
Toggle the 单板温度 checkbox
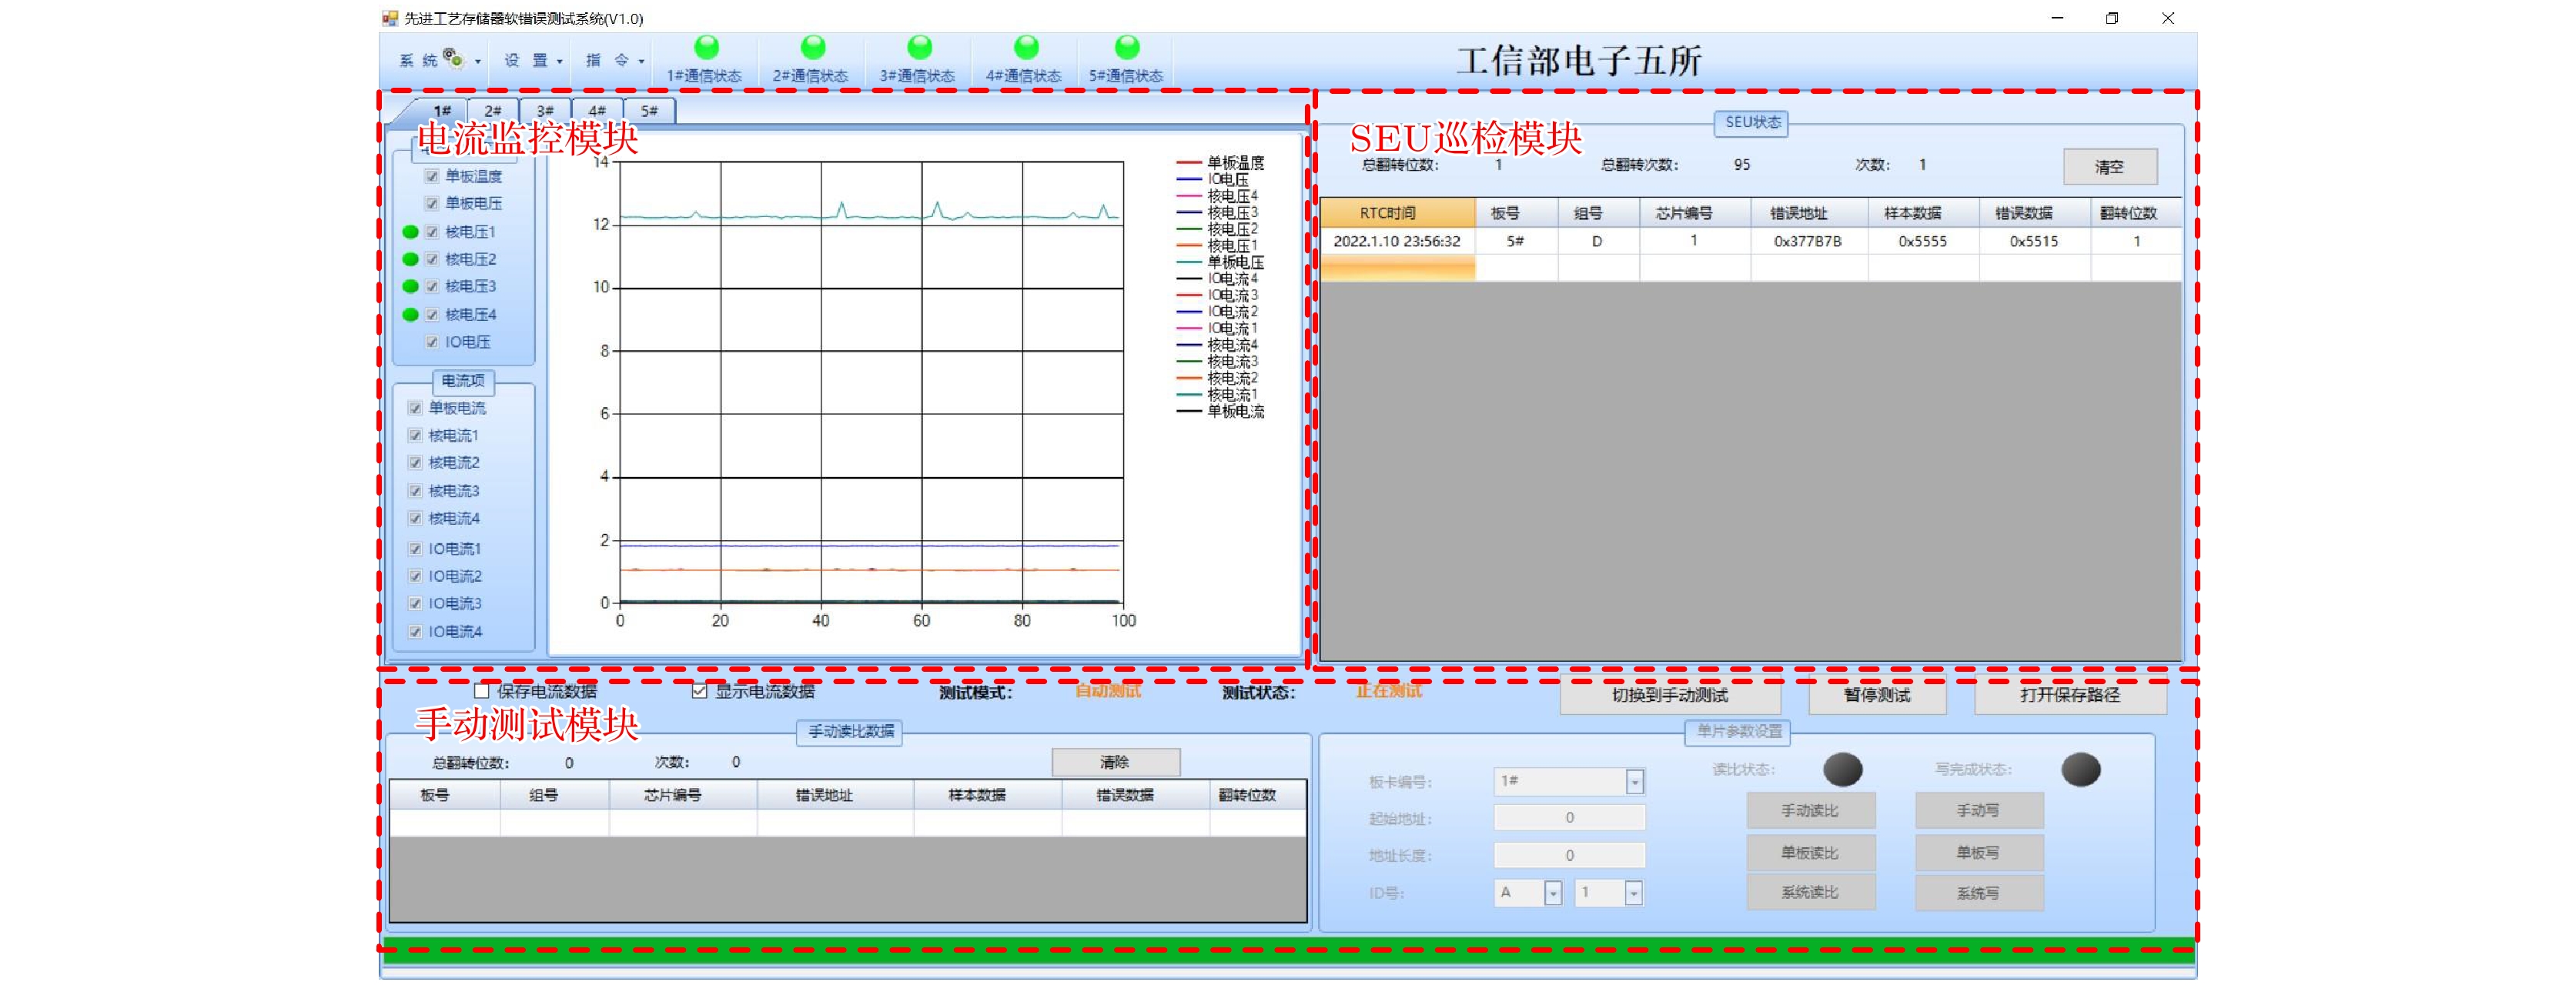pyautogui.click(x=432, y=176)
